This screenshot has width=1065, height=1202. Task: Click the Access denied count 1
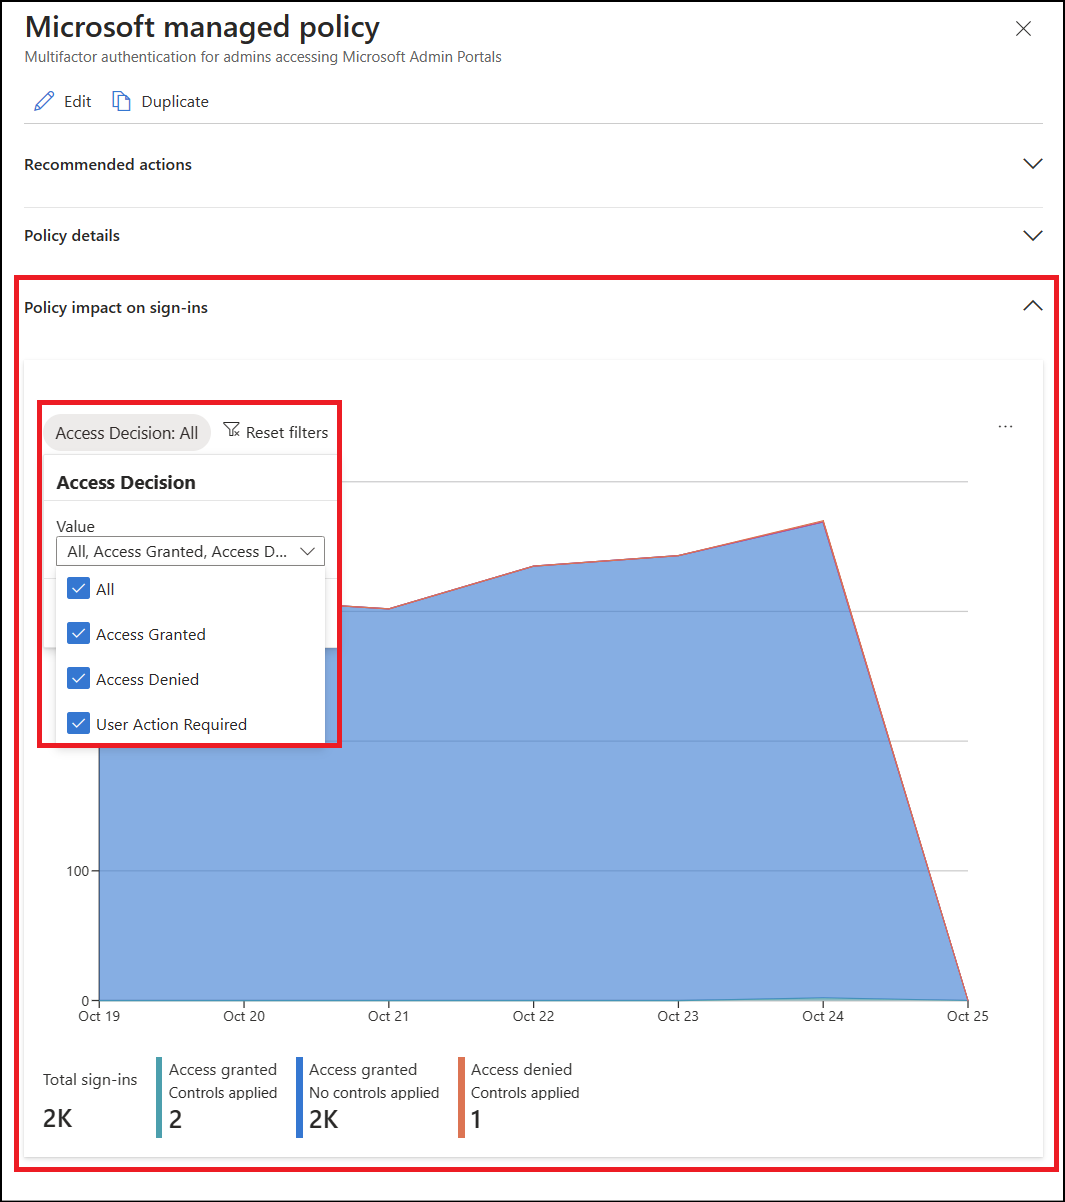476,1119
